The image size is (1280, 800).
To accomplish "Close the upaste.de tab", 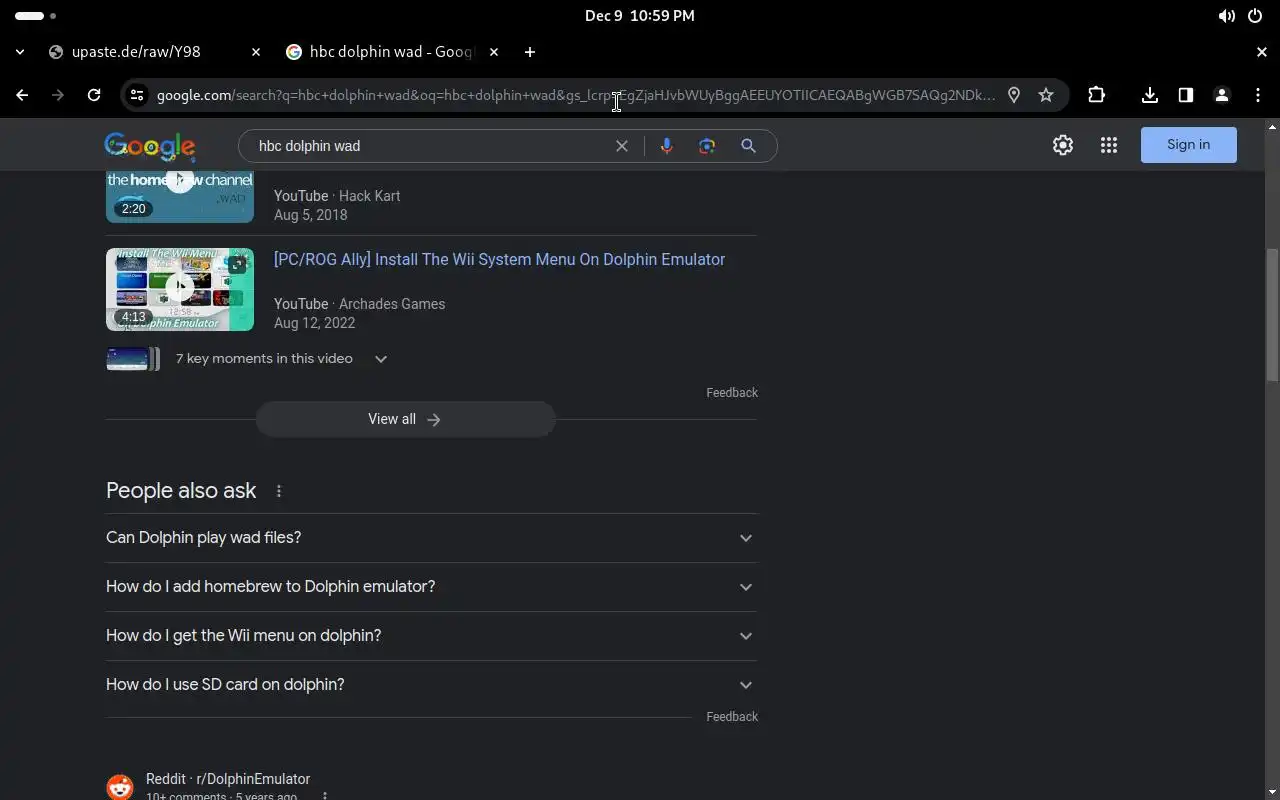I will (255, 52).
